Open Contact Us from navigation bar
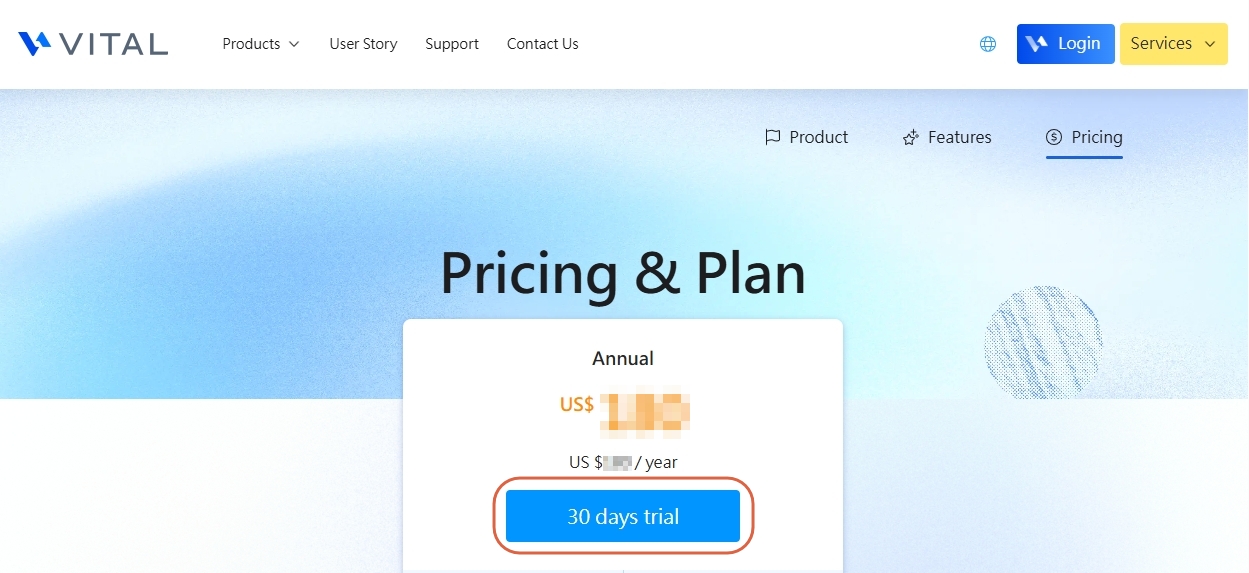1249x573 pixels. tap(543, 44)
